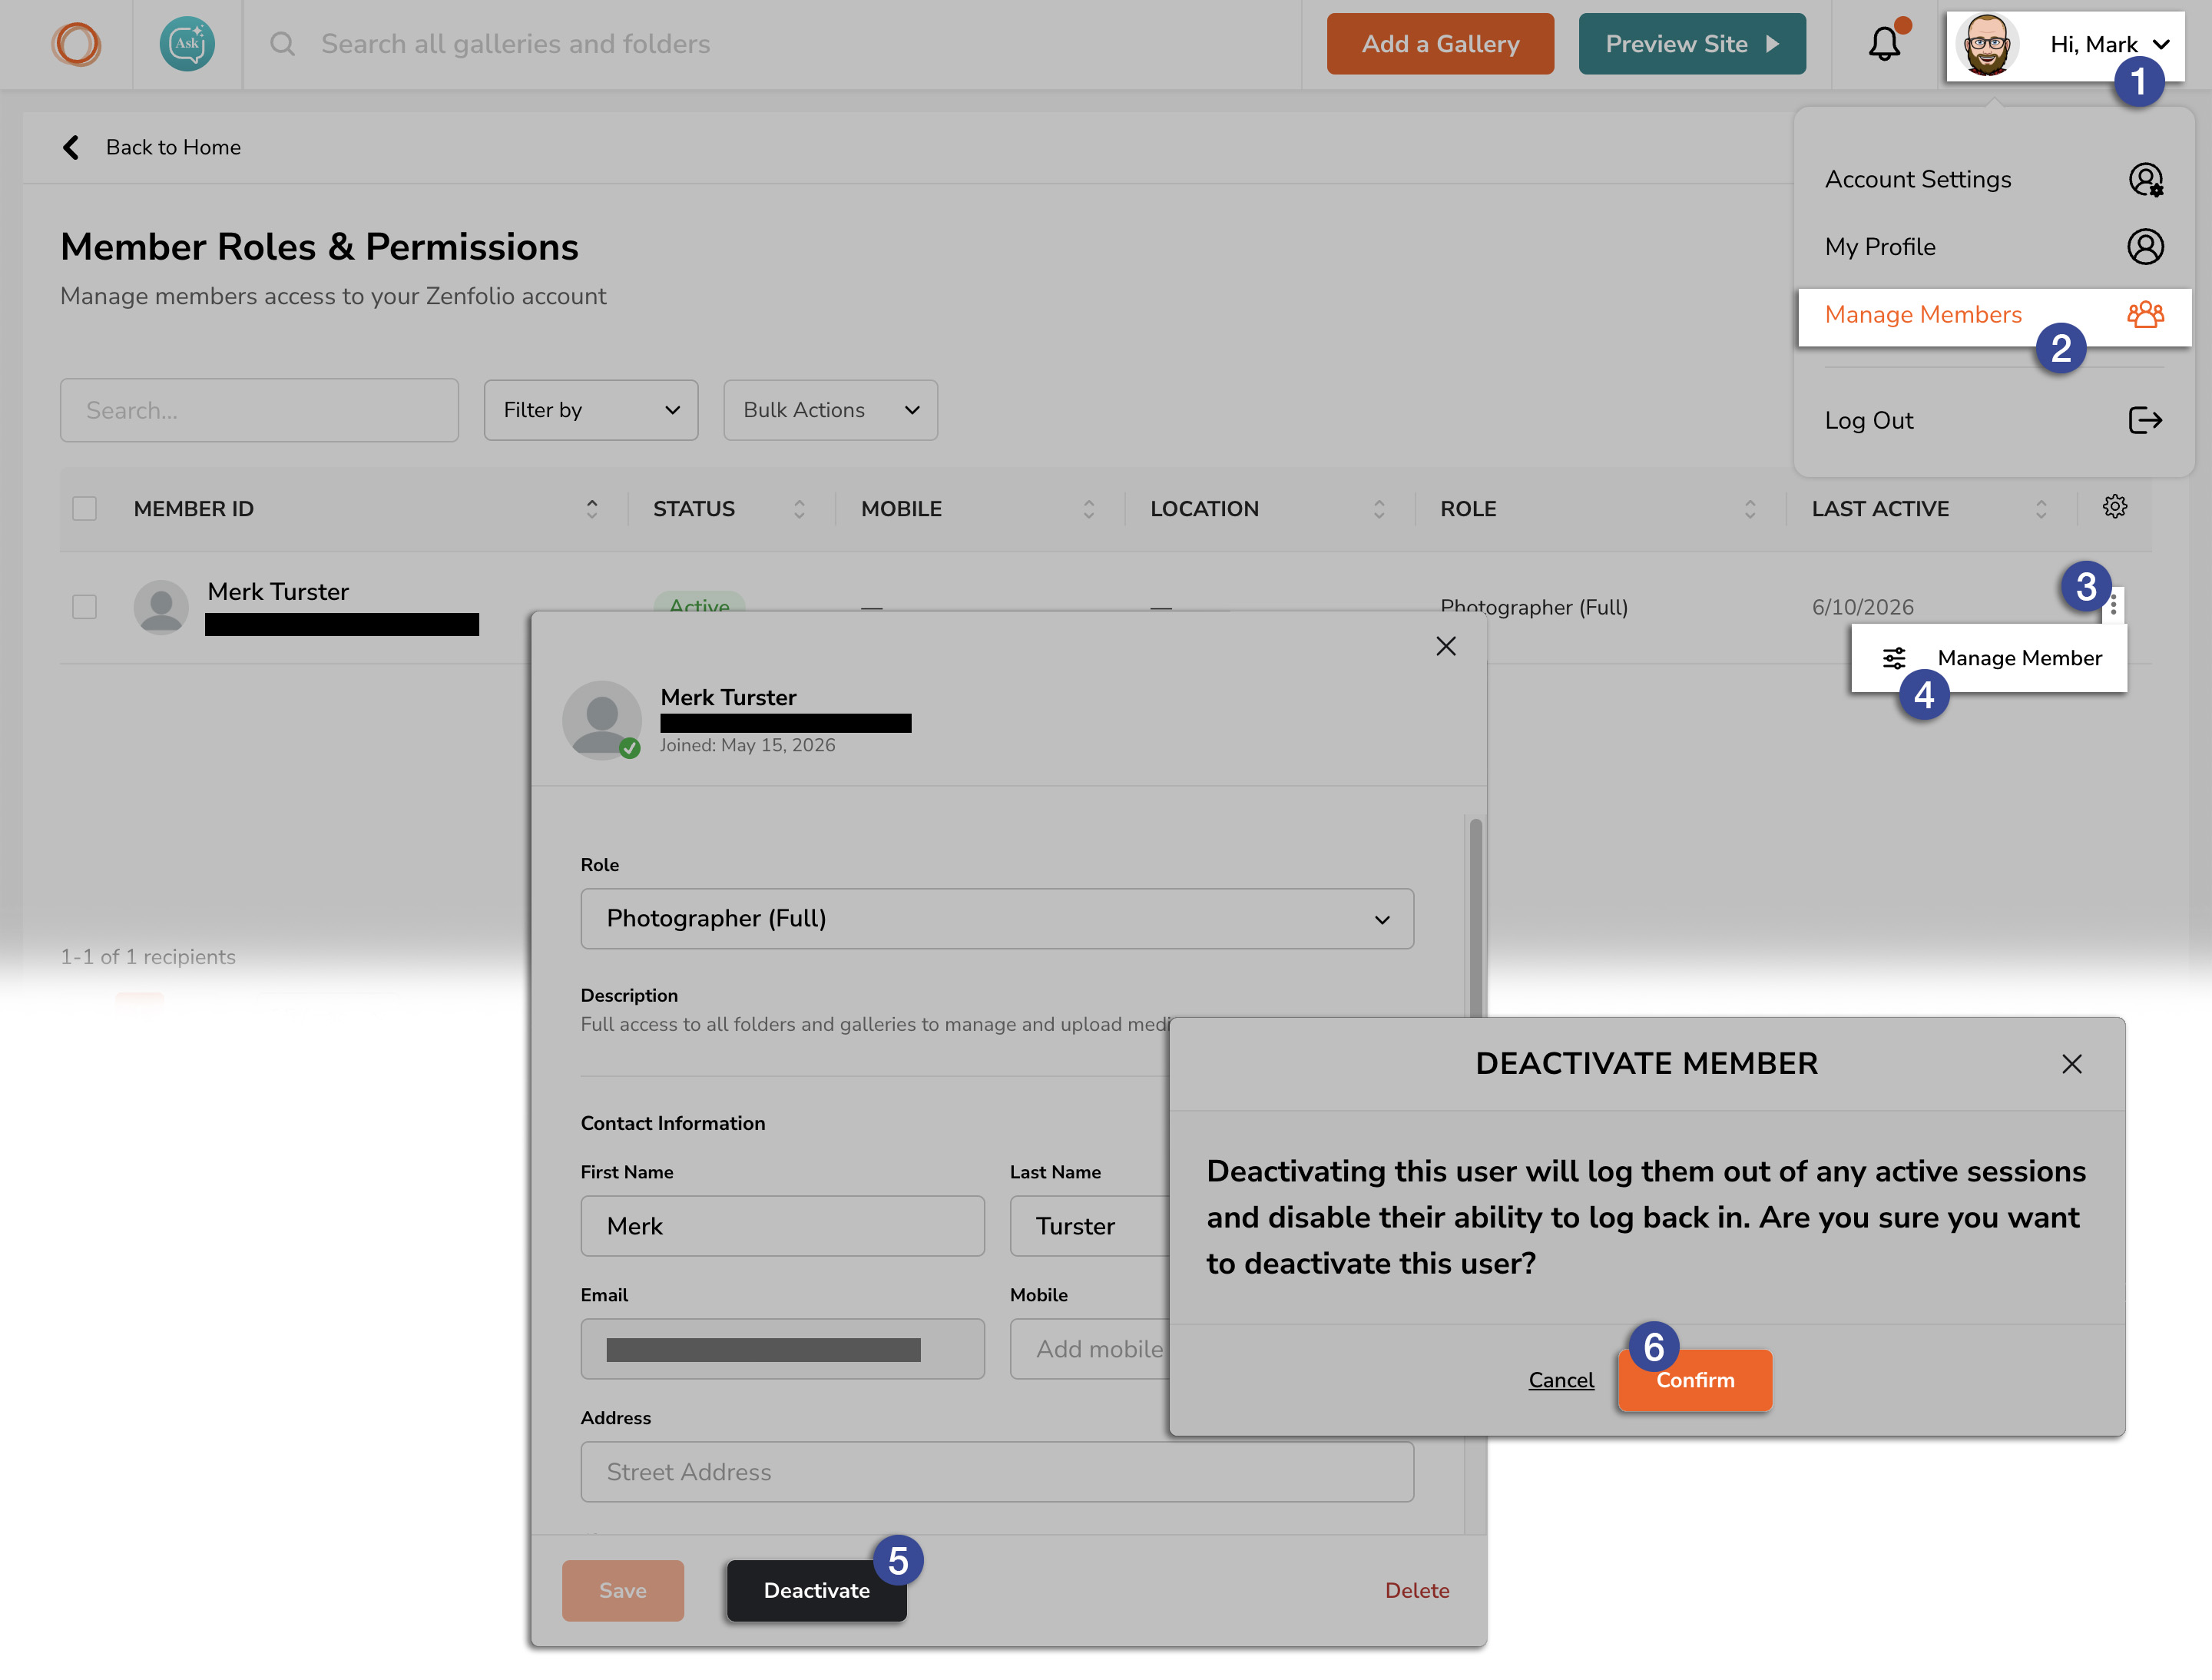
Task: Select Log Out menu item
Action: pyautogui.click(x=1994, y=420)
